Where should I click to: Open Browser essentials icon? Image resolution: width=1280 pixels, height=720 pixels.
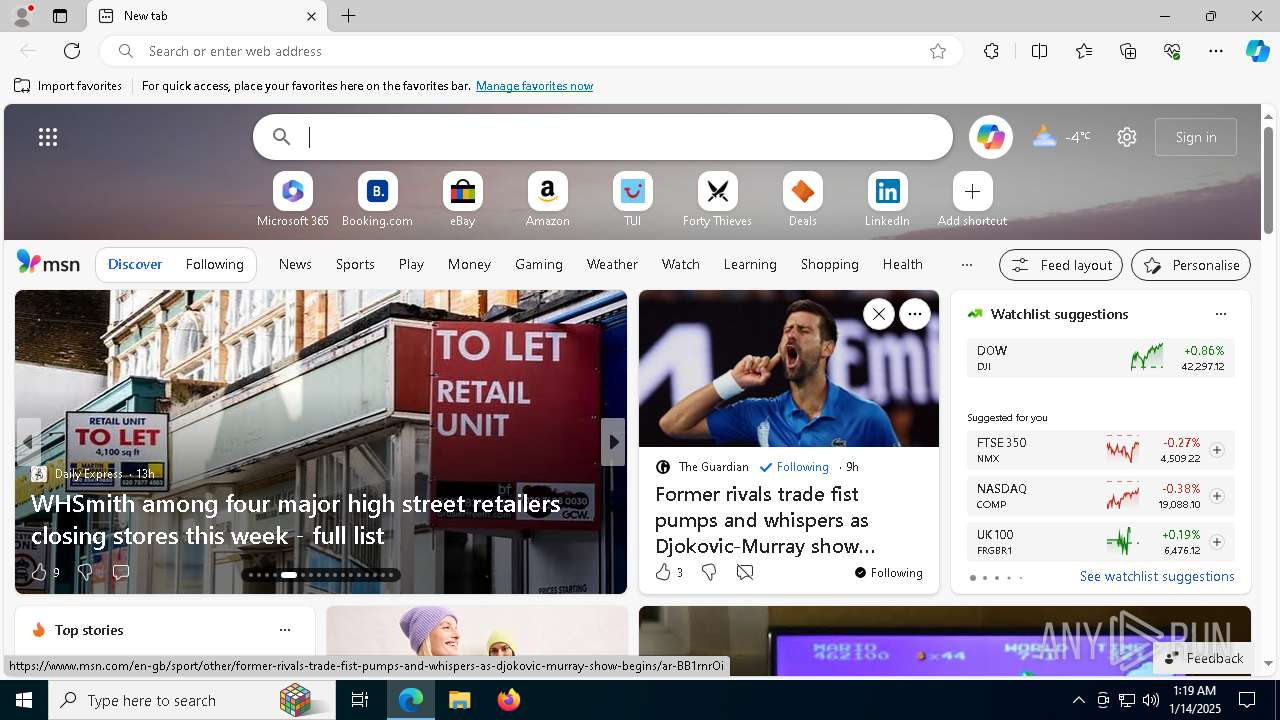[1172, 51]
